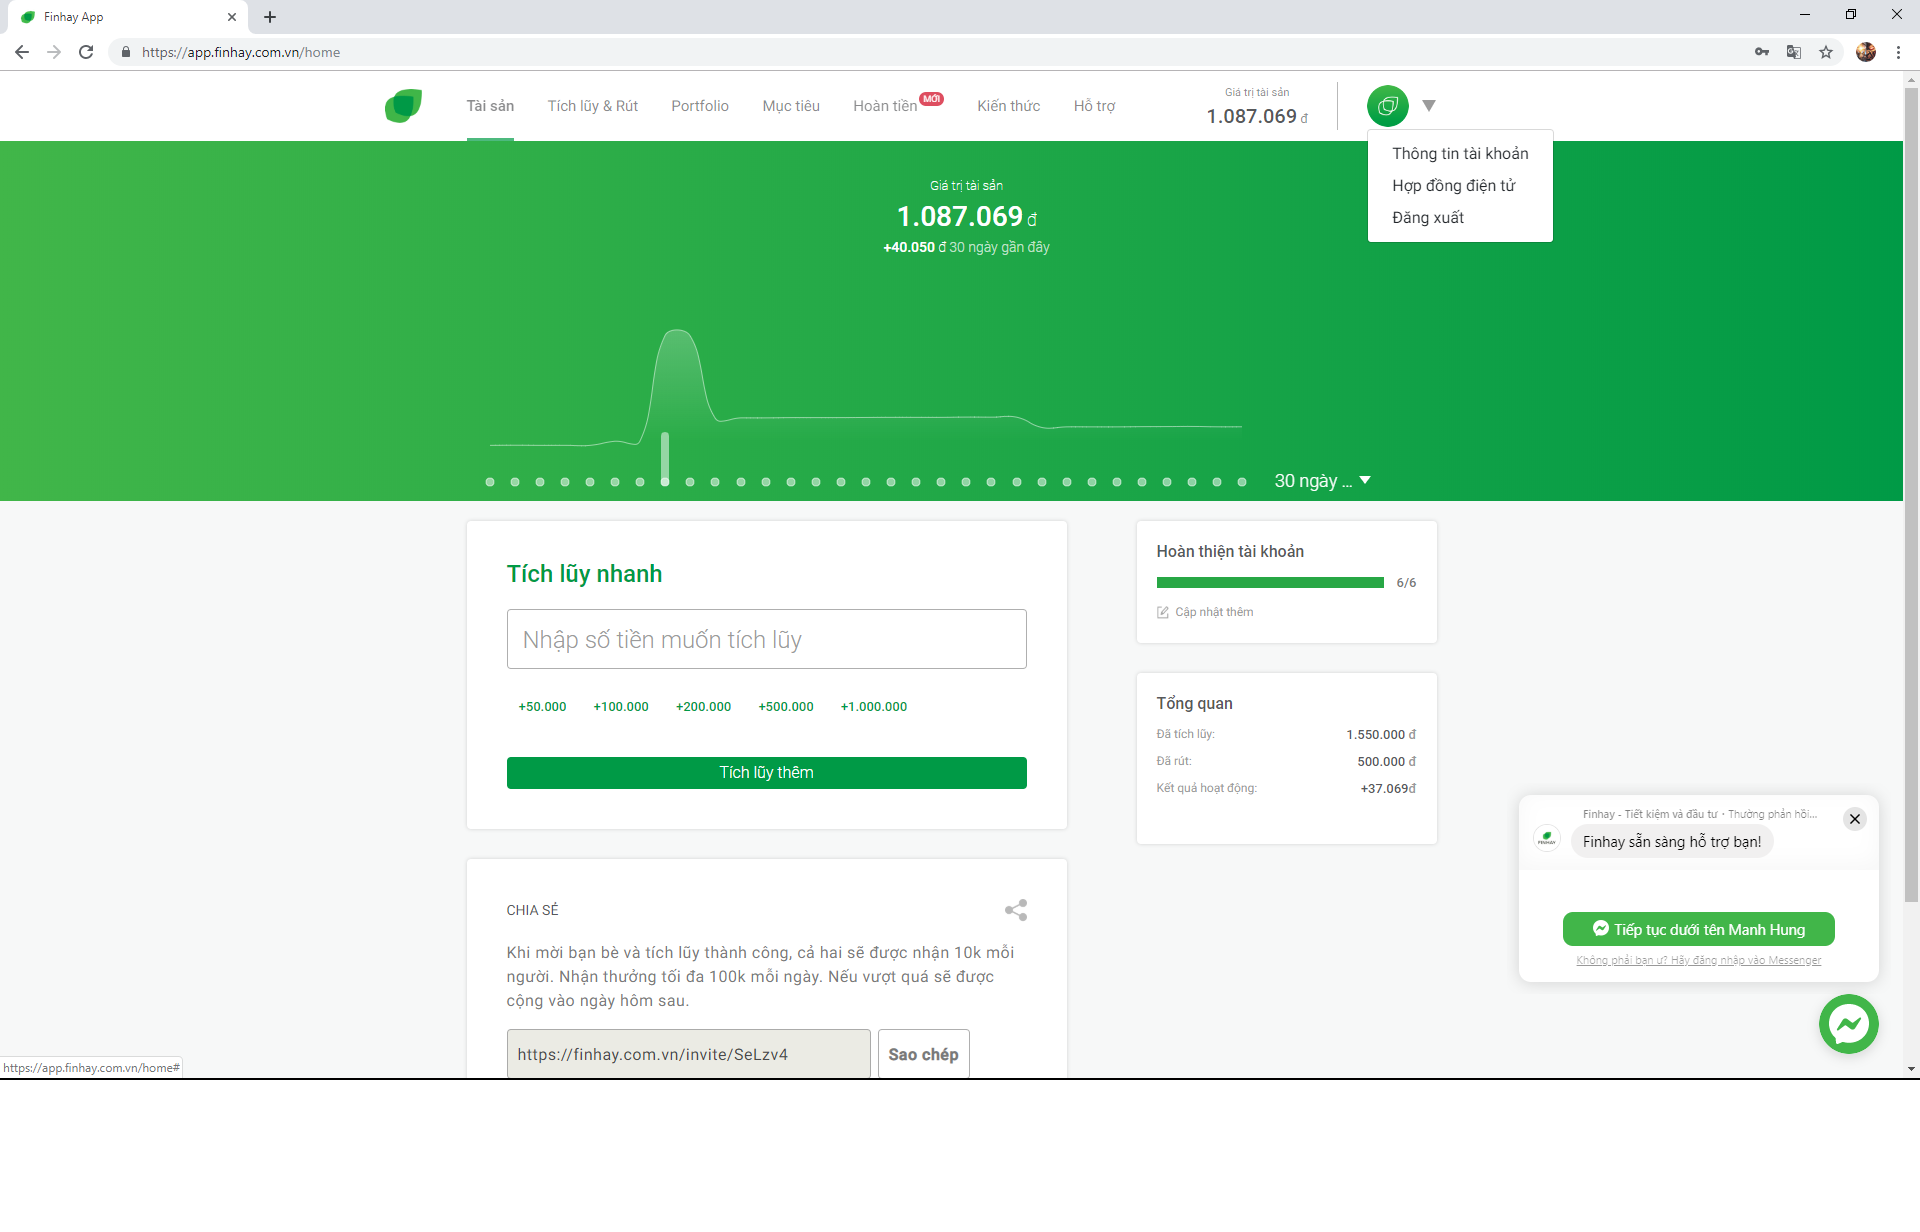The width and height of the screenshot is (1920, 1232).
Task: Click the browser translate page icon
Action: 1794,52
